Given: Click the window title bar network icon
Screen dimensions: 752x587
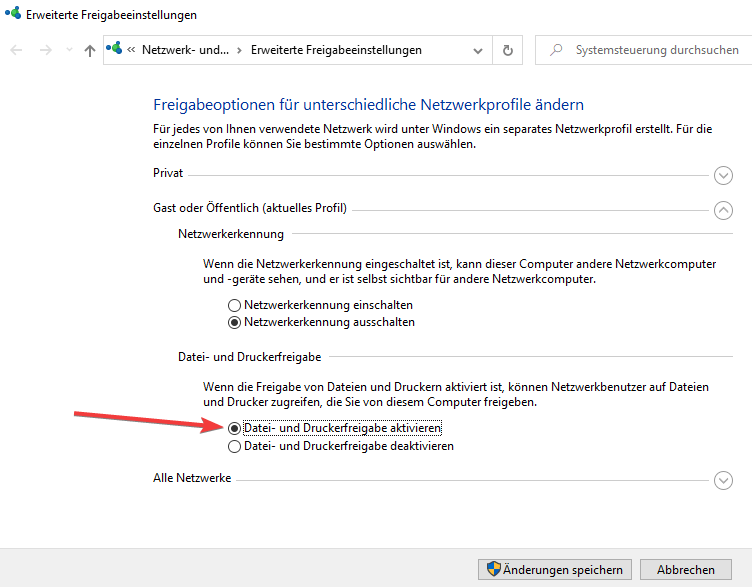Looking at the screenshot, I should tap(13, 13).
